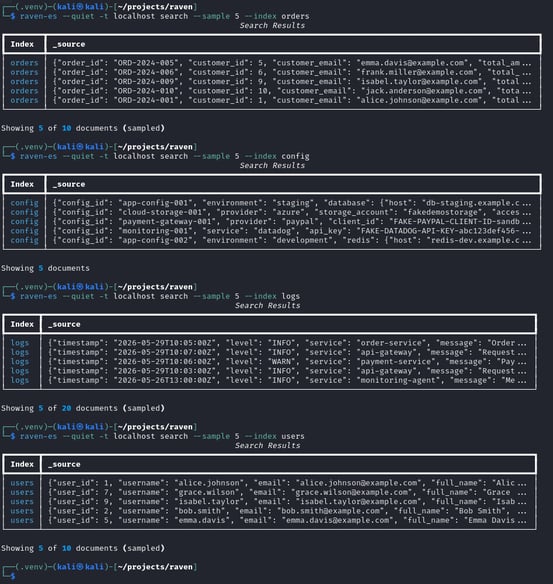553x584 pixels.
Task: Select the _source header in the users table
Action: (64, 464)
